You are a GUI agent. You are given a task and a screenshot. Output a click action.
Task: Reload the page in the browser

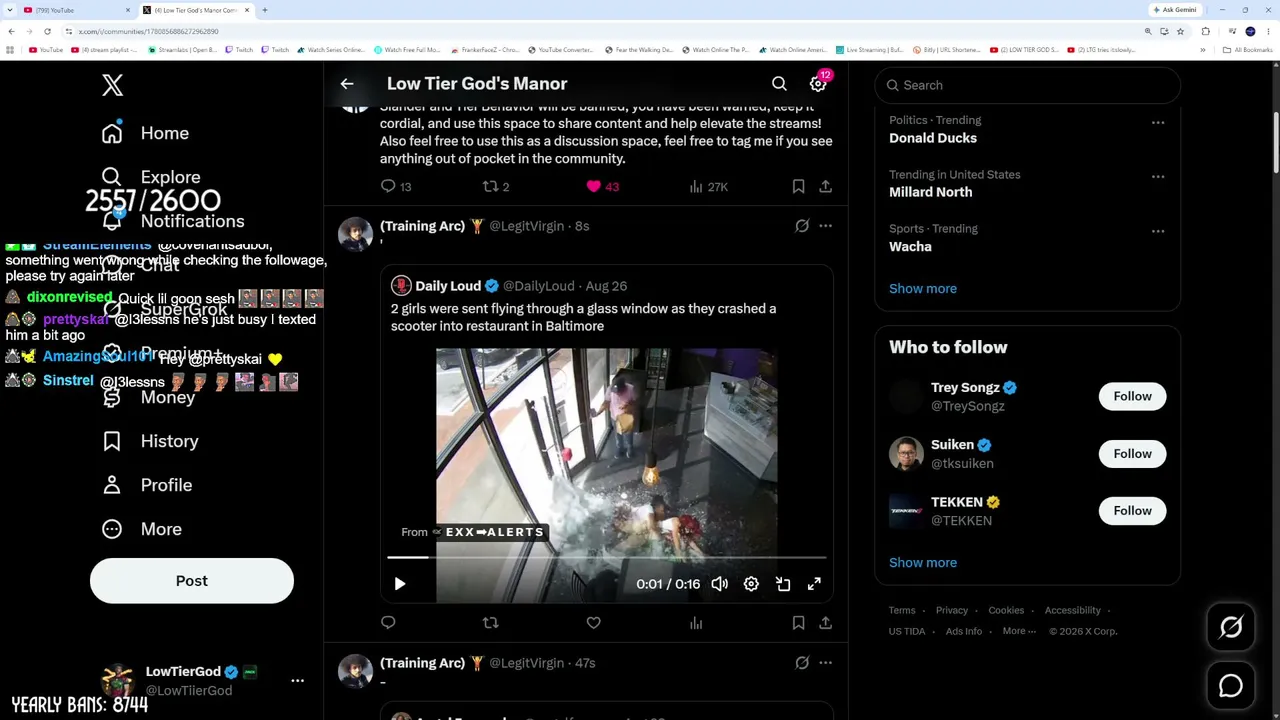pyautogui.click(x=47, y=31)
